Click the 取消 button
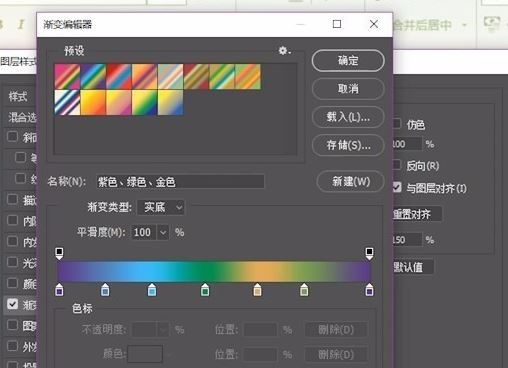Viewport: 508px width, 368px height. (x=348, y=89)
